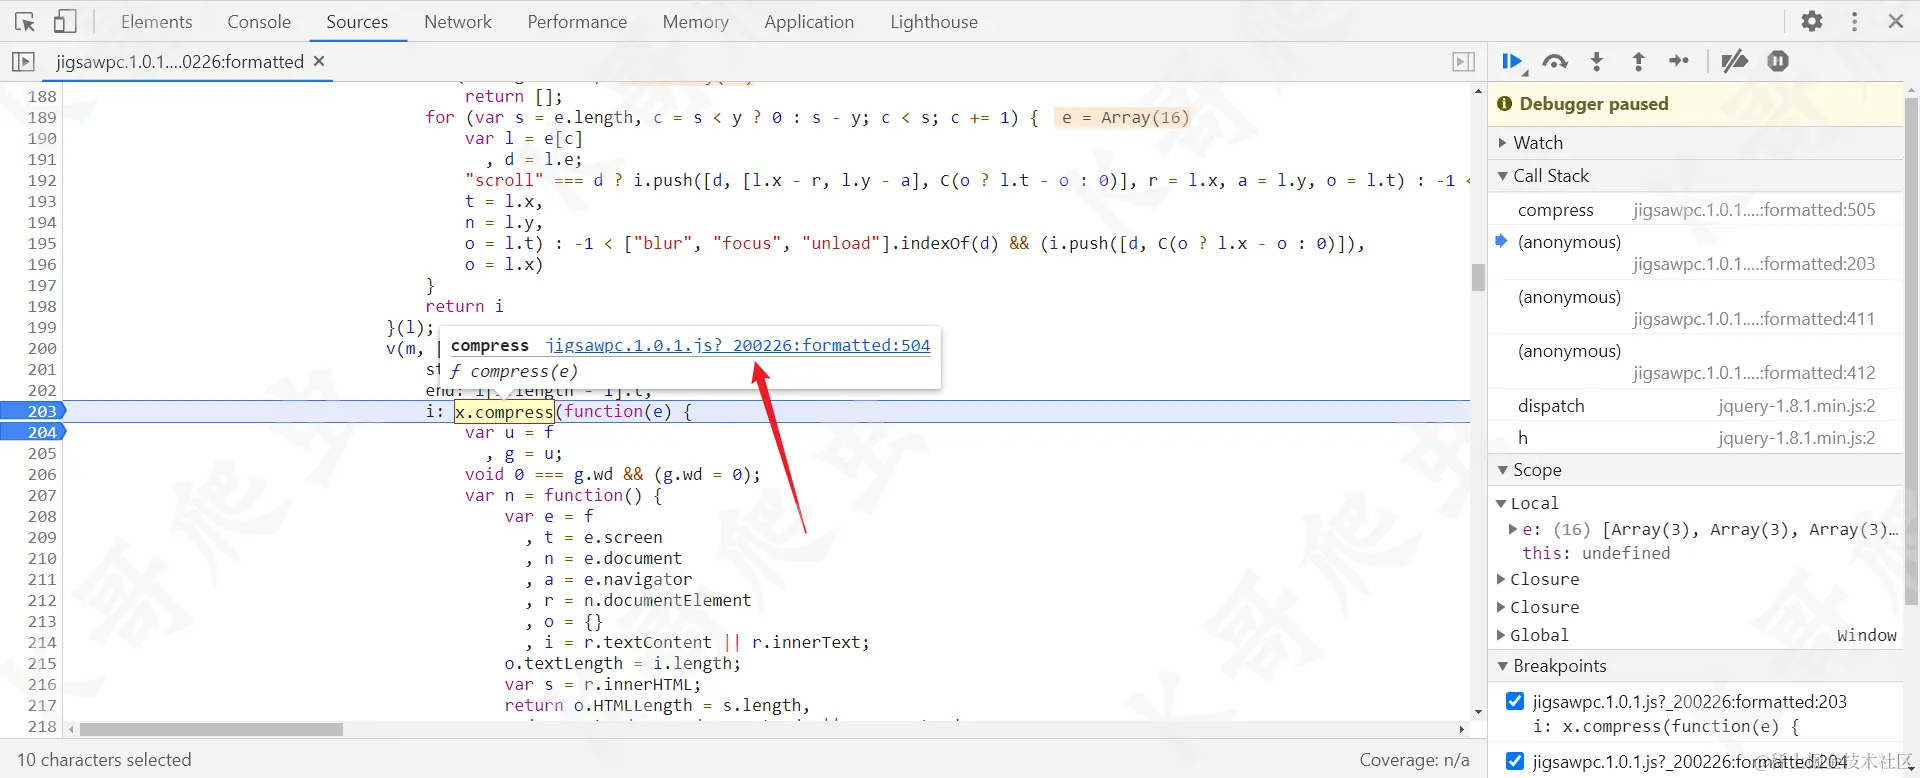Close the jigsawpc formatted file tab

click(x=319, y=61)
